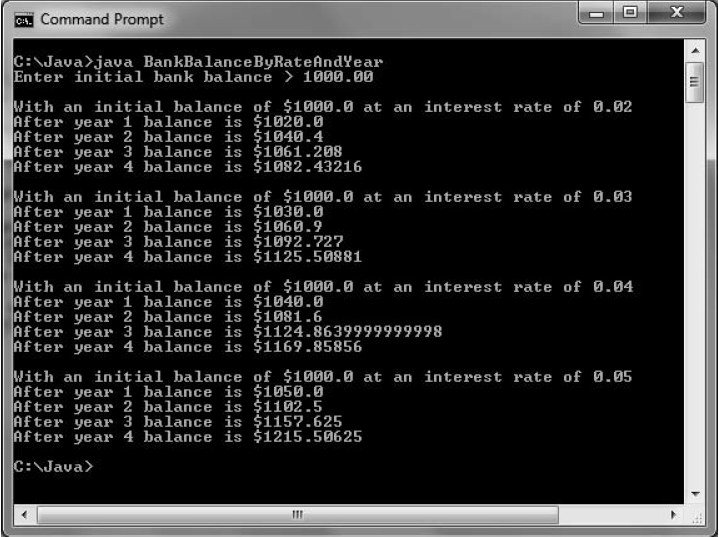Screen dimensions: 719x537
Task: Click the balance value $1125.50881
Action: tap(308, 257)
